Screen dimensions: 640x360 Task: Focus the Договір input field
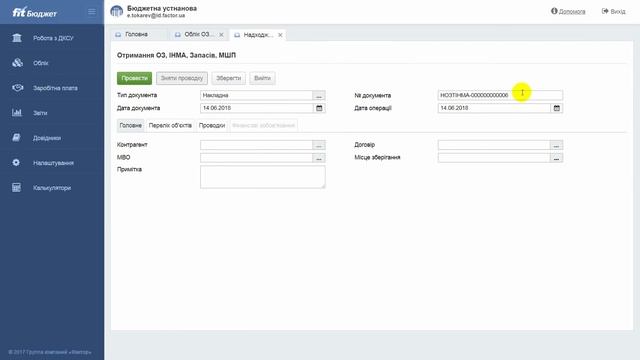494,145
